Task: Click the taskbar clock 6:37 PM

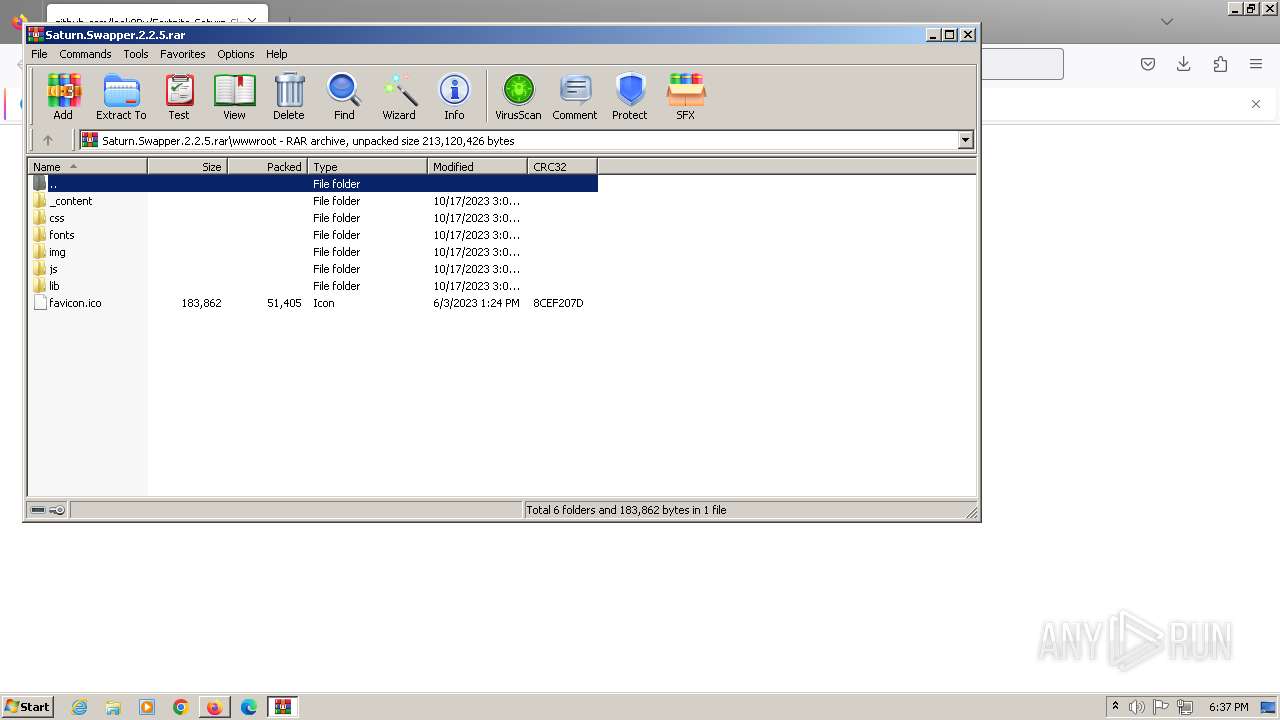Action: click(x=1228, y=707)
